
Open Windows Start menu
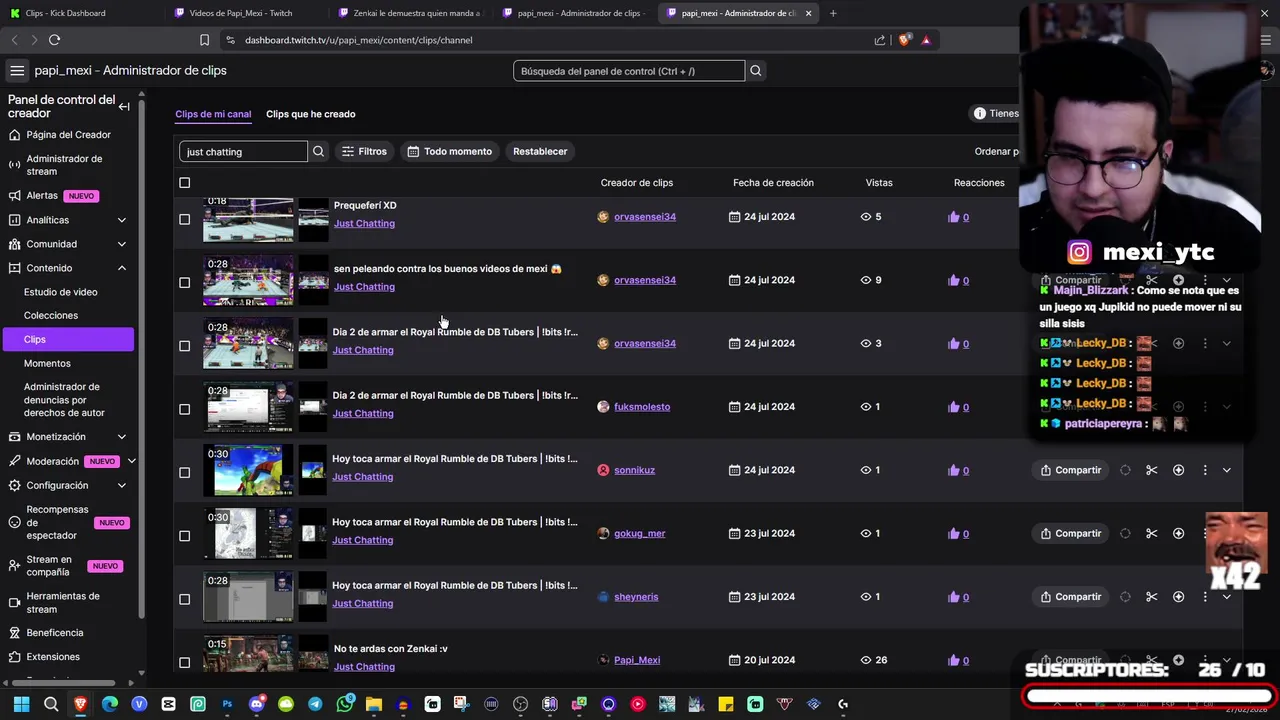pos(21,704)
